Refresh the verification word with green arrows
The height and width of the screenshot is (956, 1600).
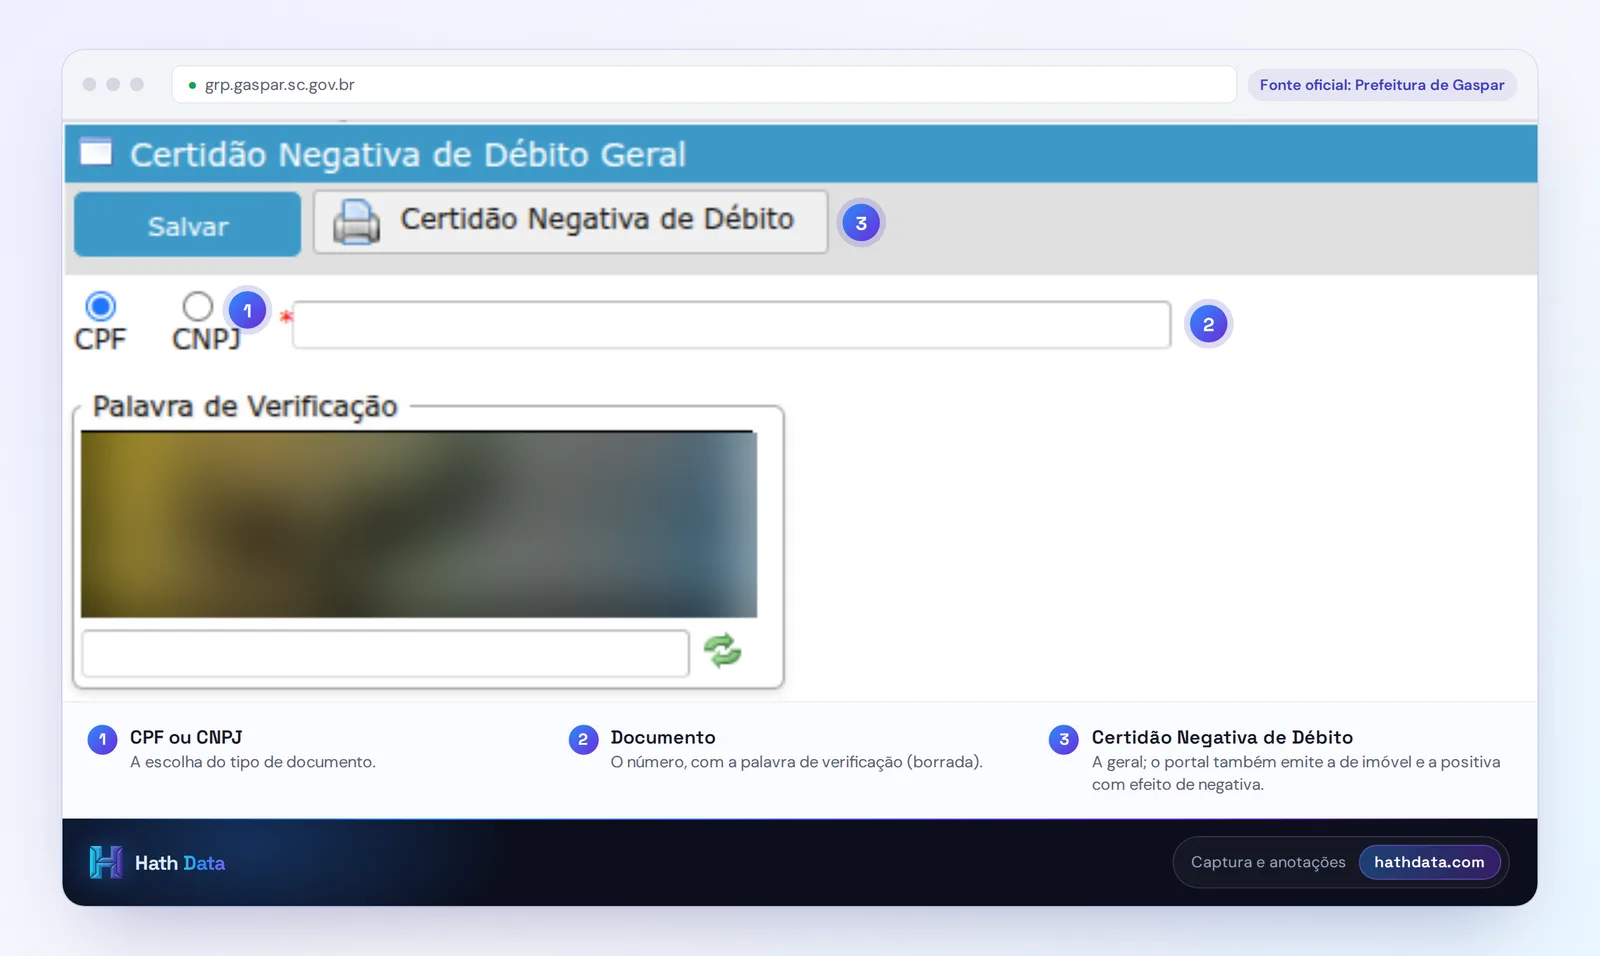[x=722, y=651]
